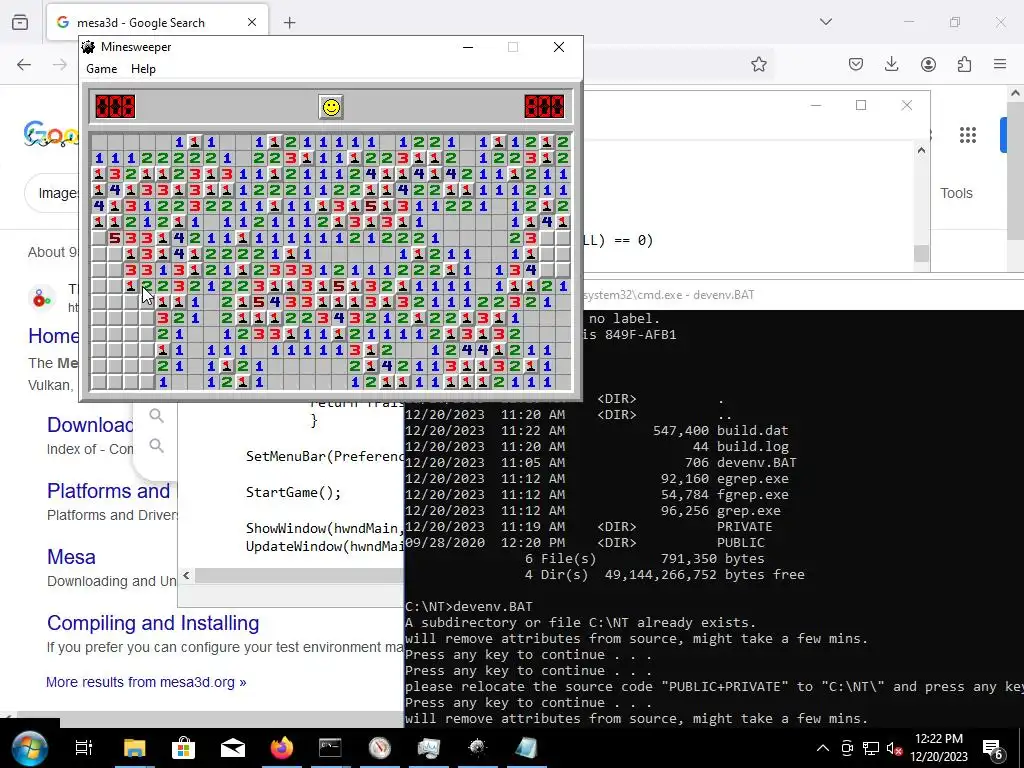Image resolution: width=1024 pixels, height=768 pixels.
Task: Click the lower magnifier icon in the suggestion list
Action: [x=156, y=445]
